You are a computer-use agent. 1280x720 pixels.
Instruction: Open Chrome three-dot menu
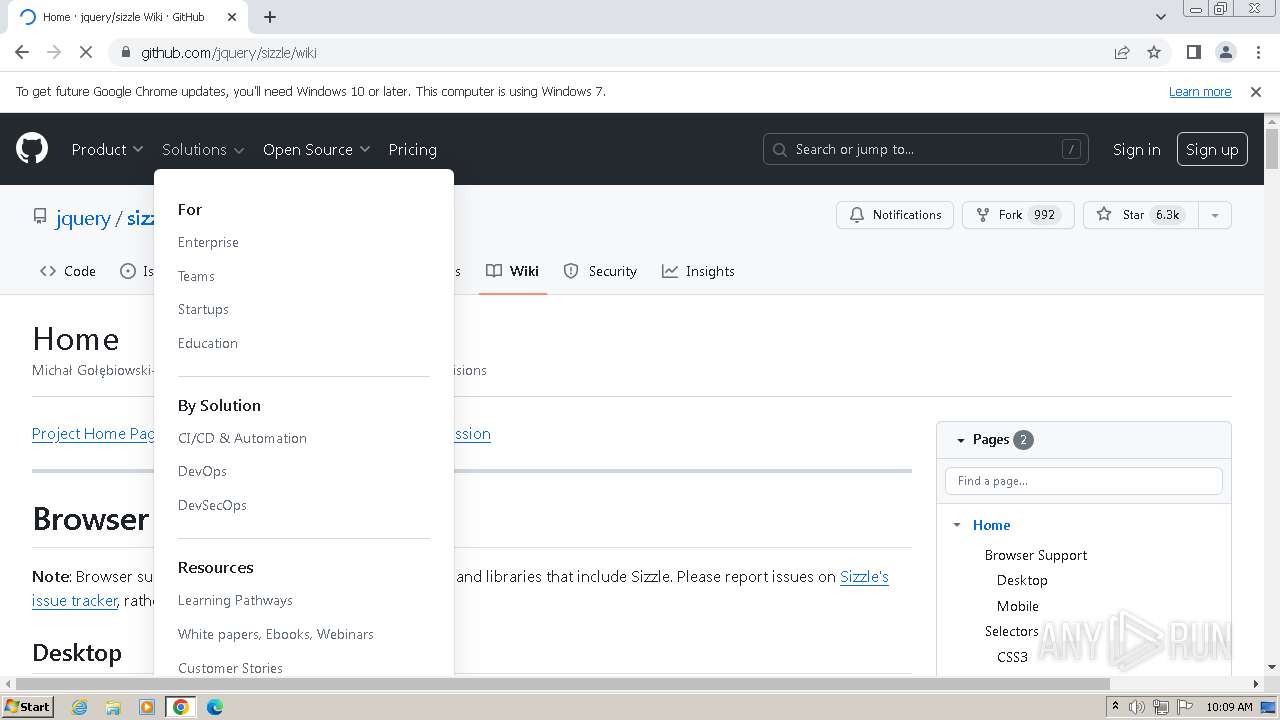click(x=1258, y=52)
